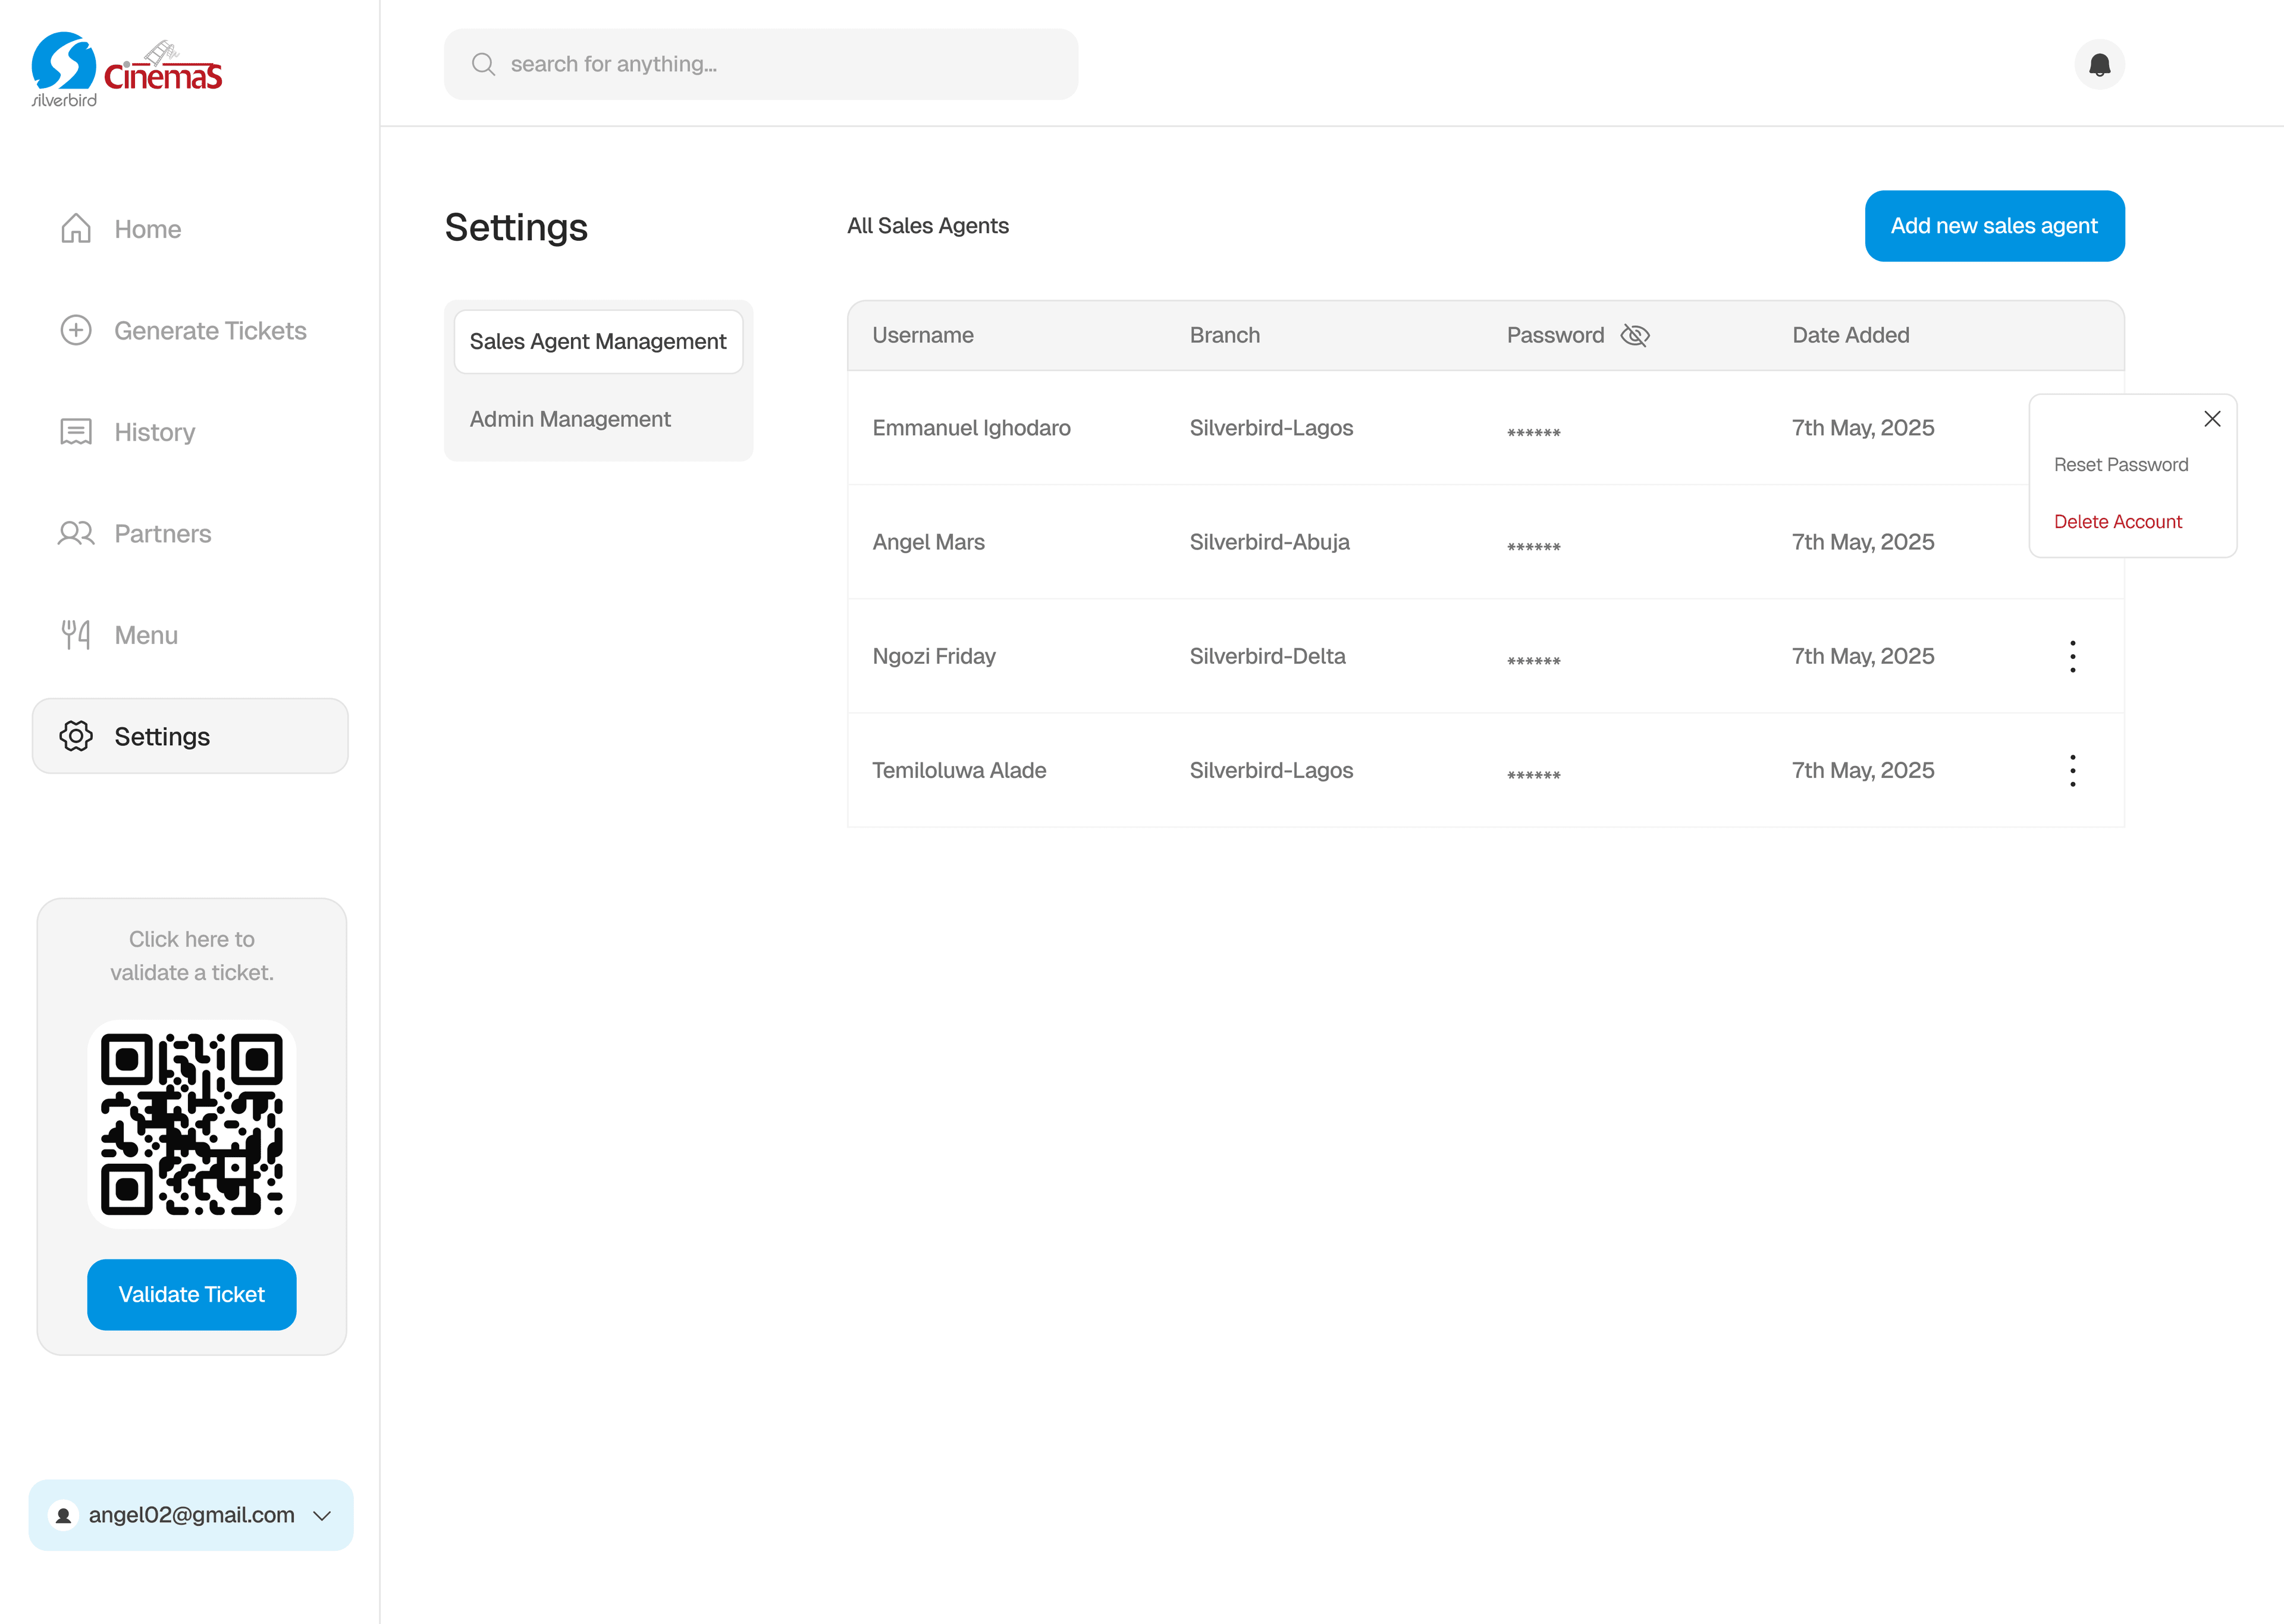Click the Username column header
The image size is (2284, 1624).
click(922, 335)
